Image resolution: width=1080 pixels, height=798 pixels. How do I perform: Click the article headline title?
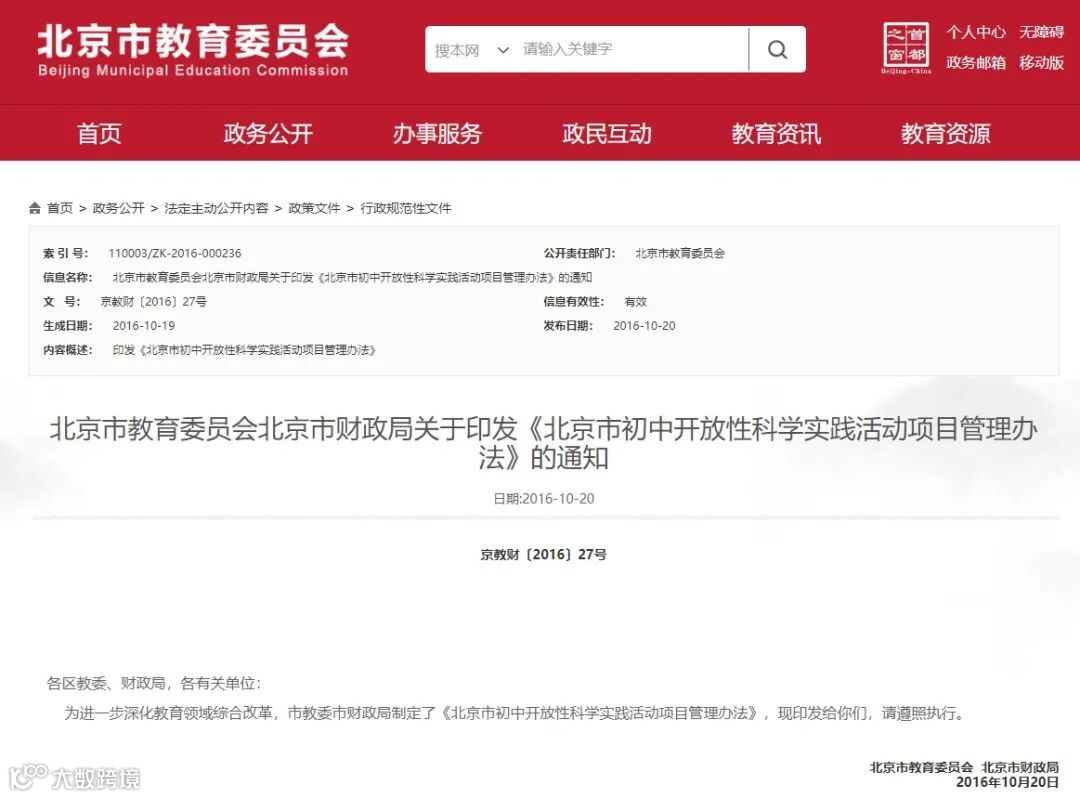[x=543, y=443]
